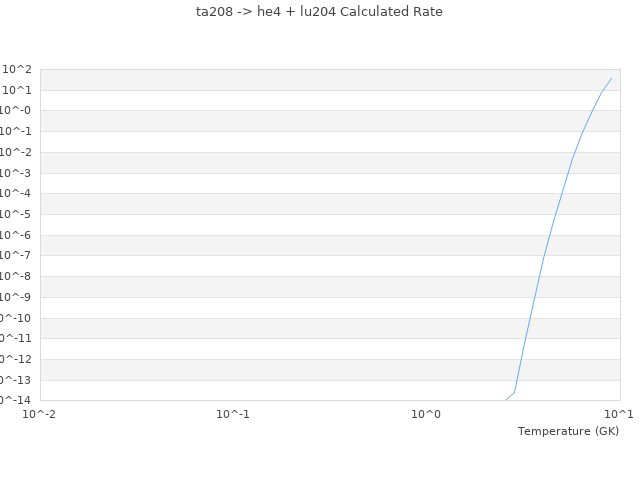Click the 10^-0 y-axis tick label
This screenshot has width=640, height=480.
[x=16, y=111]
